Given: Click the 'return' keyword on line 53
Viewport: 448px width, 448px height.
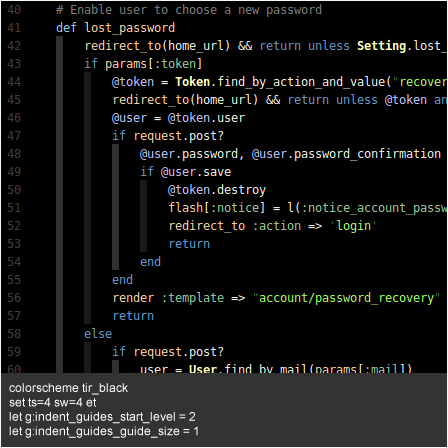Looking at the screenshot, I should tap(189, 244).
